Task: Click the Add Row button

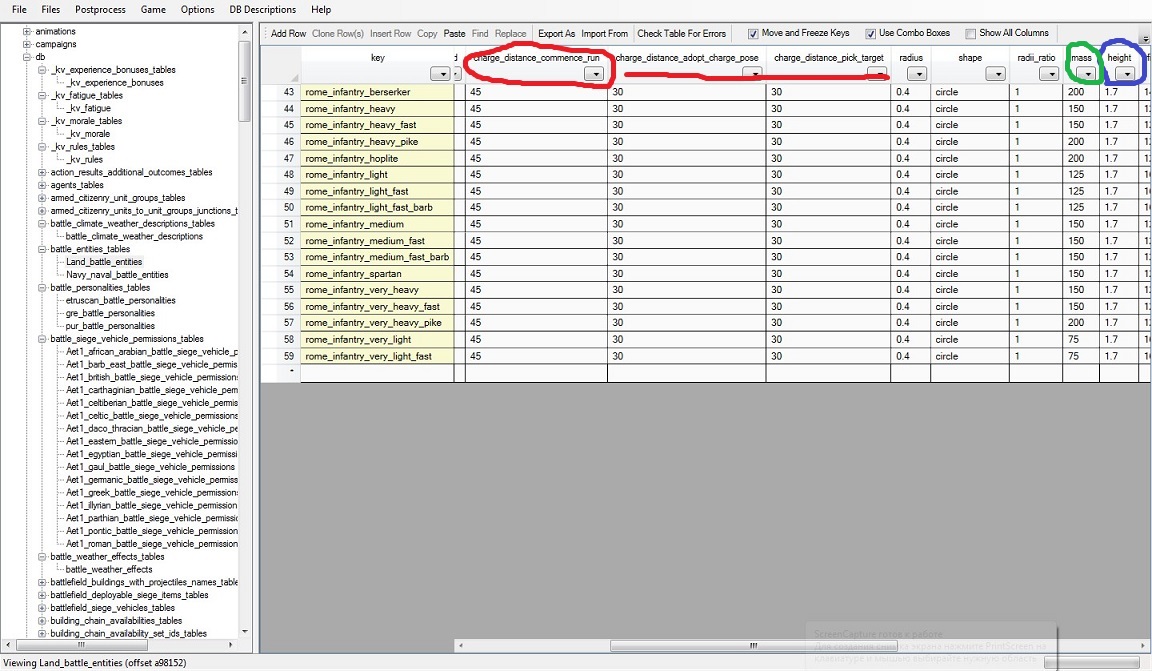Action: pos(288,34)
